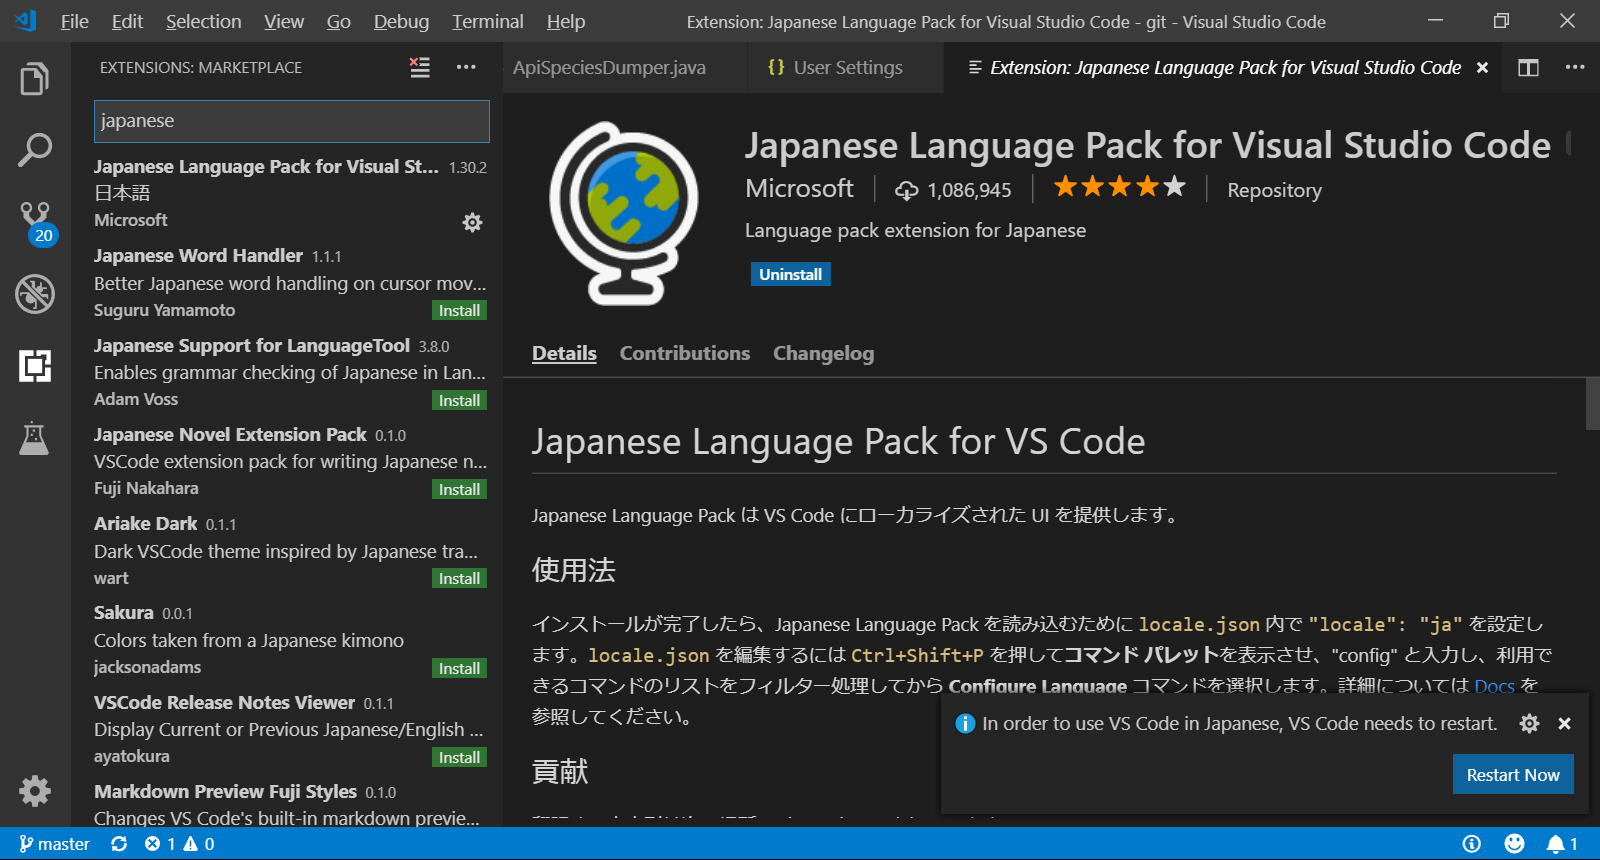
Task: Click the info icon in status bar
Action: [1471, 844]
